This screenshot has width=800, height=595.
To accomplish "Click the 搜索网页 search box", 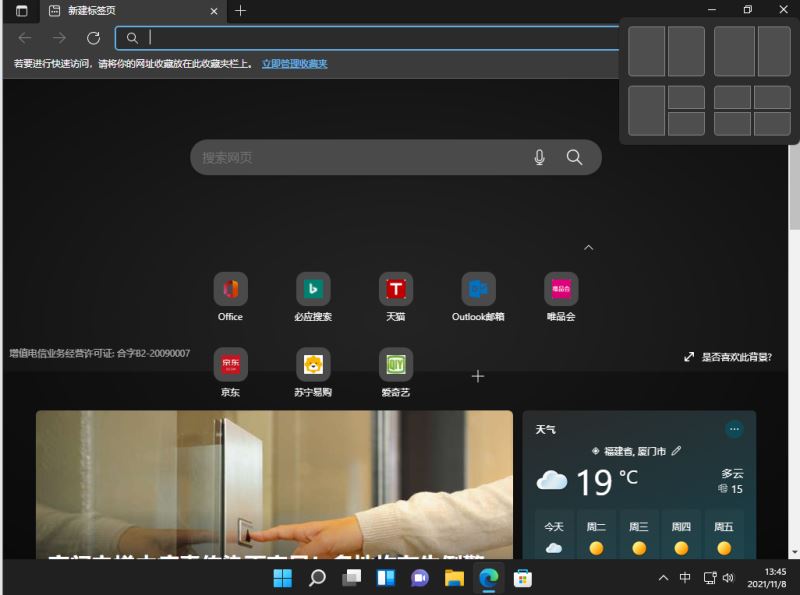I will pyautogui.click(x=395, y=157).
